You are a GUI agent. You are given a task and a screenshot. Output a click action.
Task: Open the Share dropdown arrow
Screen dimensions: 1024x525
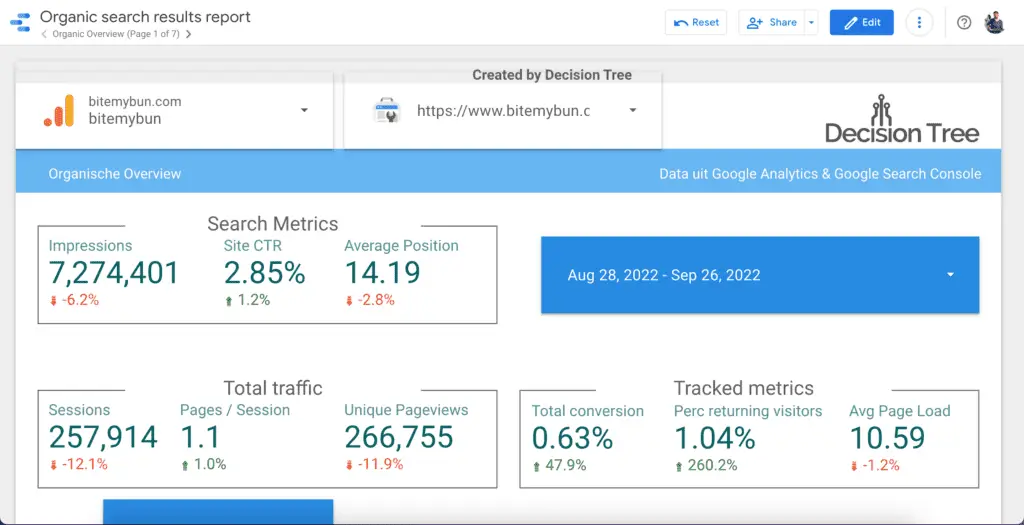tap(811, 22)
